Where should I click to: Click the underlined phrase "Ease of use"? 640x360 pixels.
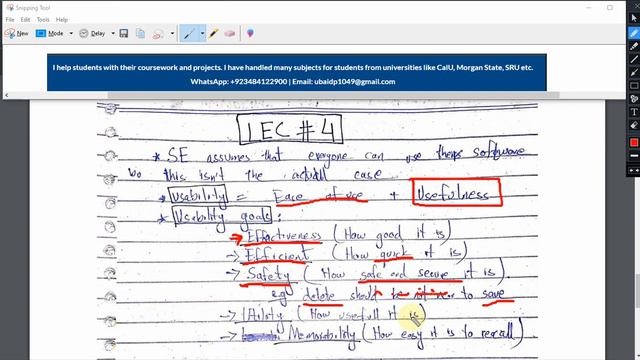pyautogui.click(x=319, y=196)
